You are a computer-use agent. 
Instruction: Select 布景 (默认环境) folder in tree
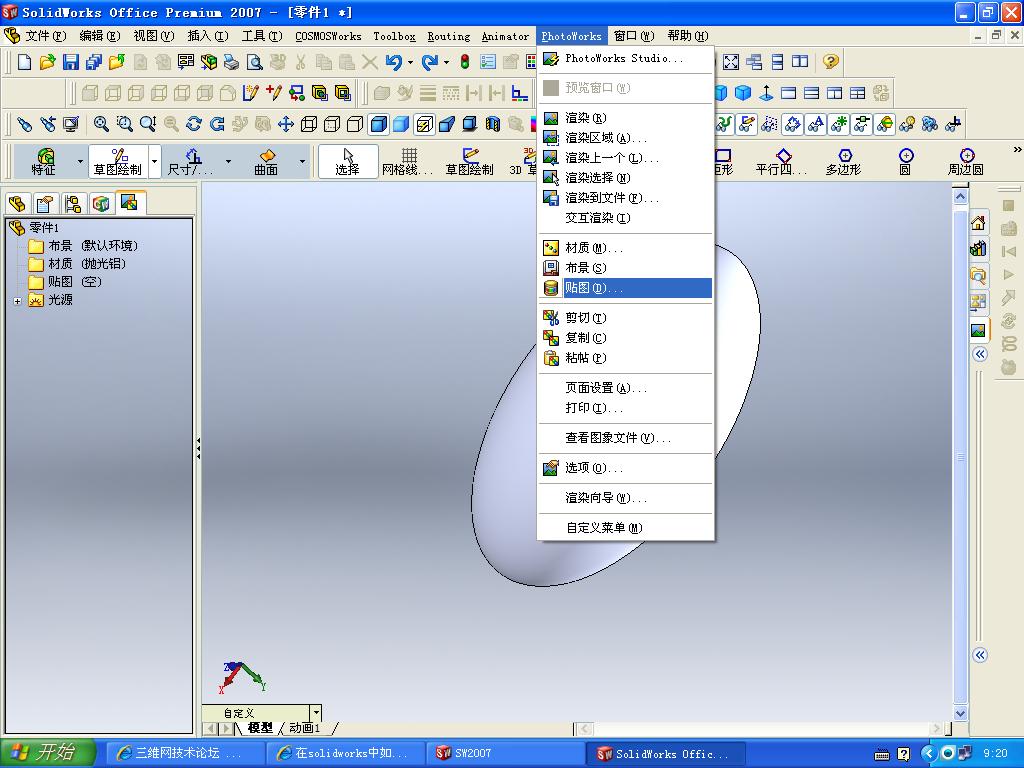click(83, 246)
